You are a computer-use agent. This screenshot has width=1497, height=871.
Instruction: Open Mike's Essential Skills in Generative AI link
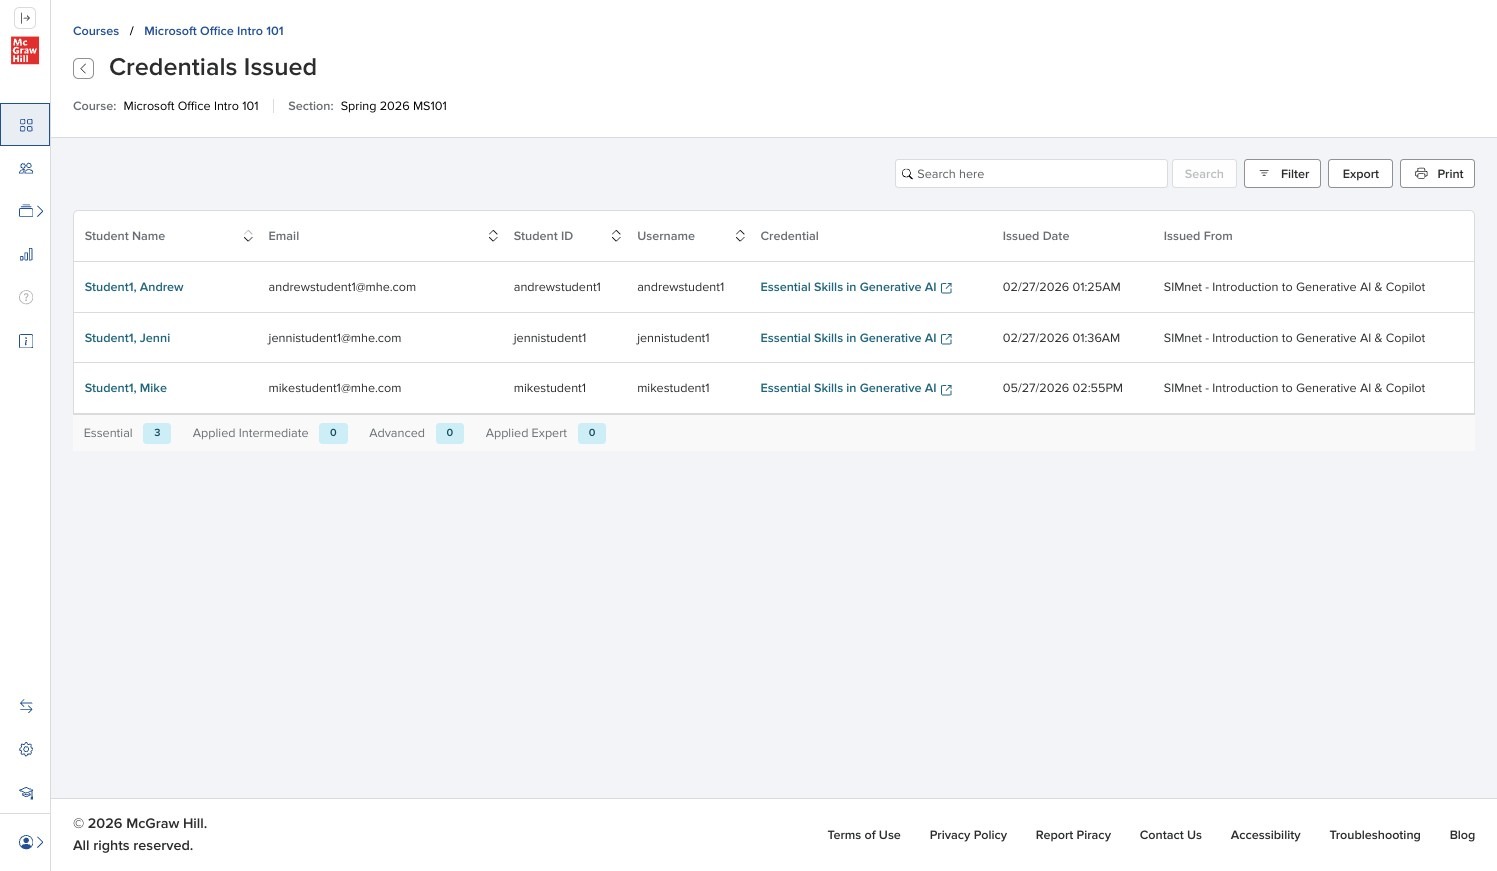click(x=848, y=388)
